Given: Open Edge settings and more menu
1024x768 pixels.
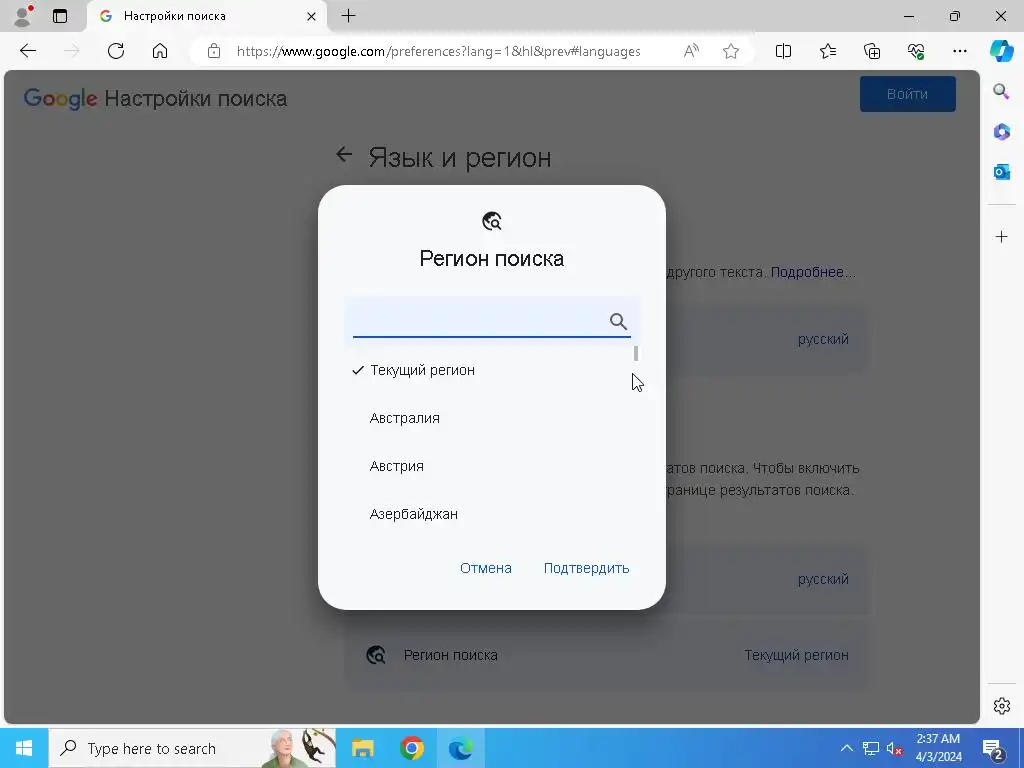Looking at the screenshot, I should [959, 51].
